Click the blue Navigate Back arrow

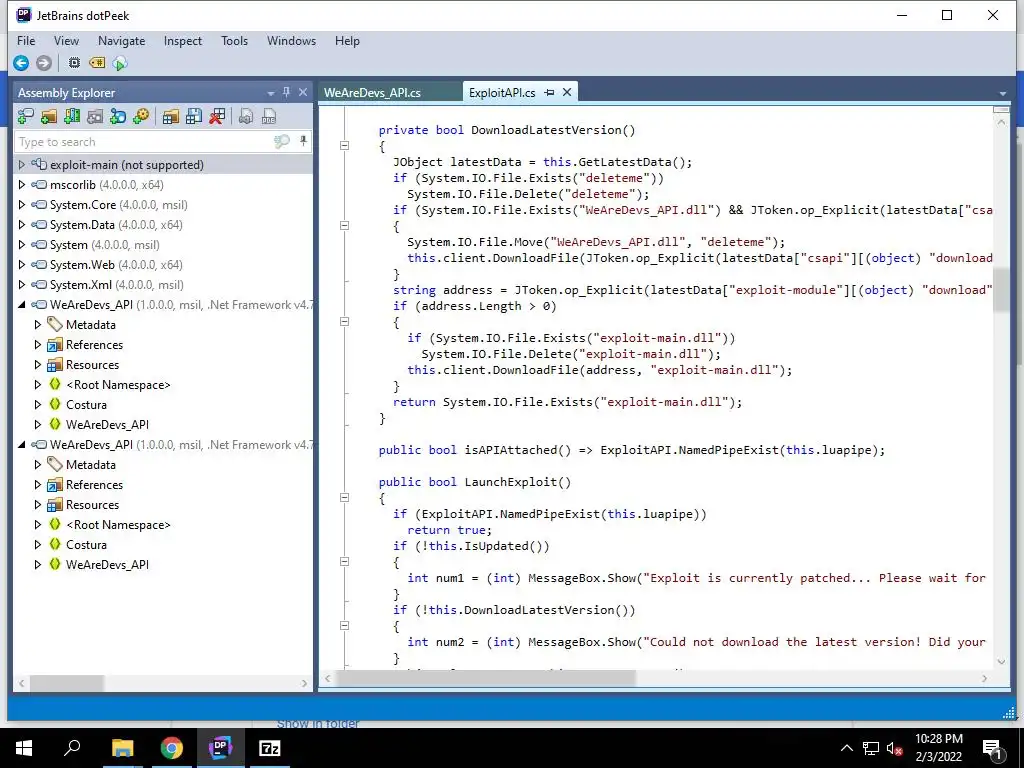coord(21,63)
